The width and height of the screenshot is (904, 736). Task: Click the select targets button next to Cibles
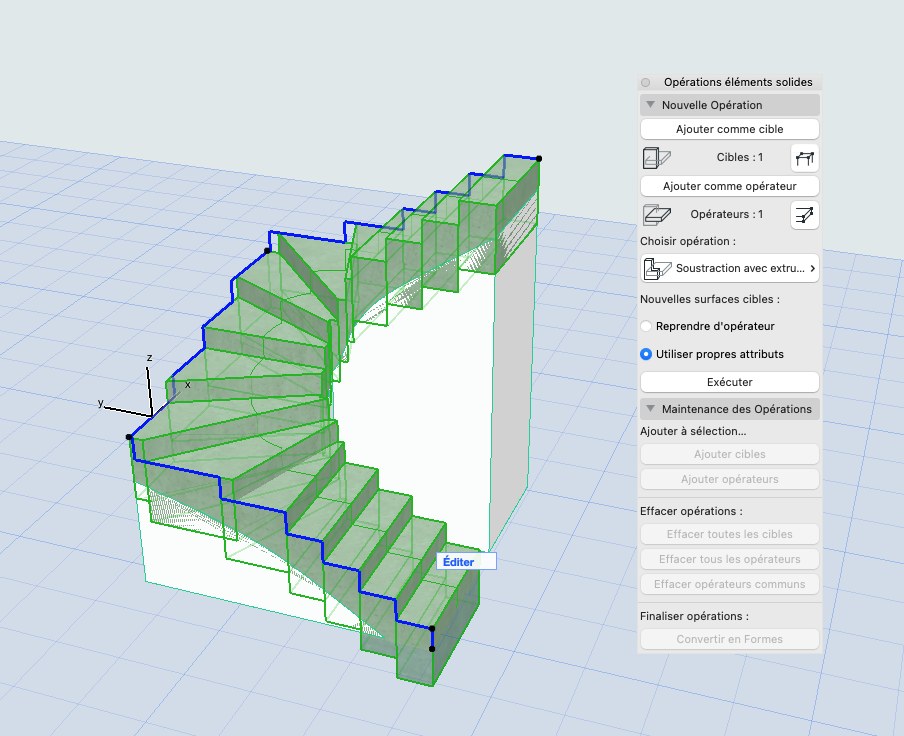click(805, 157)
